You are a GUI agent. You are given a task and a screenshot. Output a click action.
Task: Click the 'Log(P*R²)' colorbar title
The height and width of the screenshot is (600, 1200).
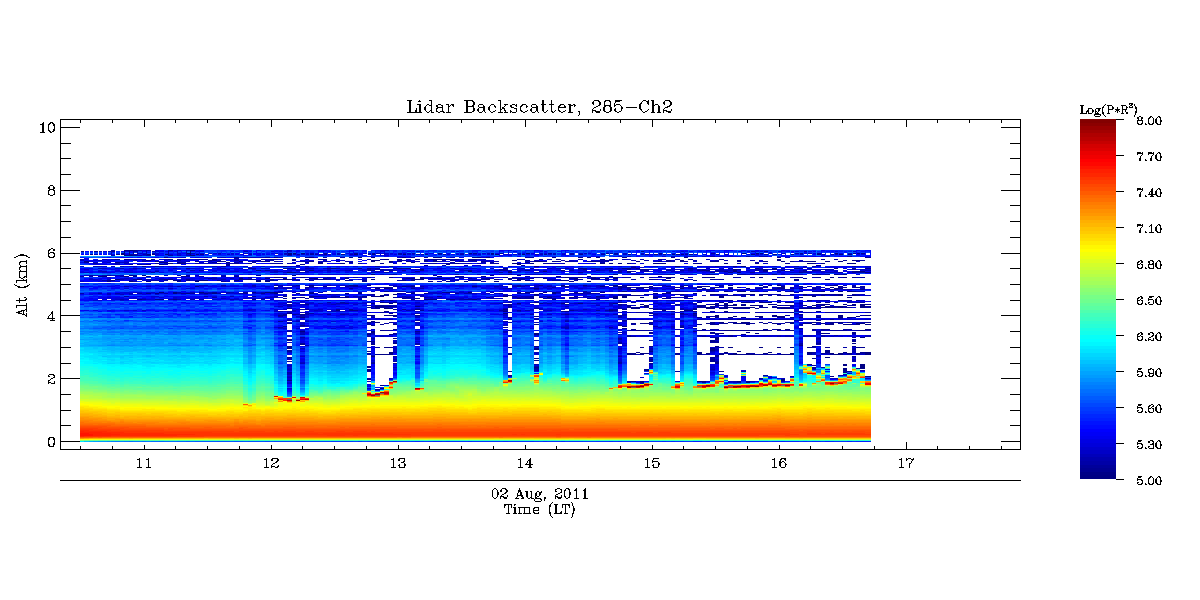(1109, 108)
